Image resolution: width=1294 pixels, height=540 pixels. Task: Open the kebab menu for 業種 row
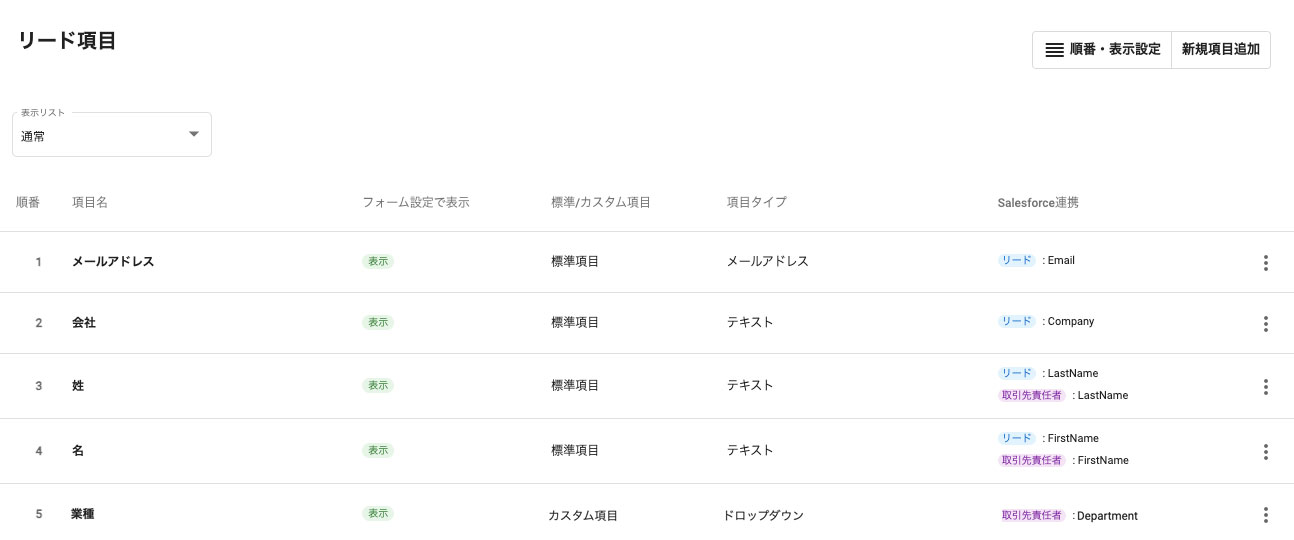point(1265,515)
